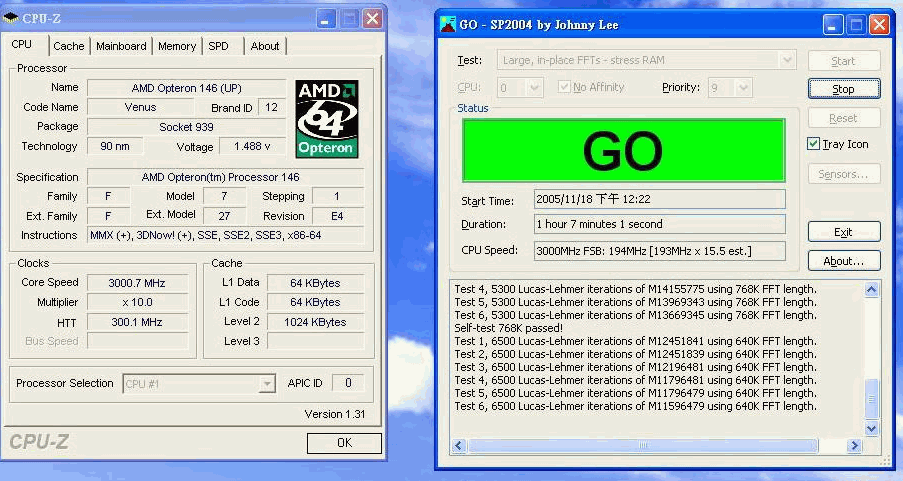903x481 pixels.
Task: Click the Level 2 cache value 1024 KBytes
Action: click(x=315, y=322)
